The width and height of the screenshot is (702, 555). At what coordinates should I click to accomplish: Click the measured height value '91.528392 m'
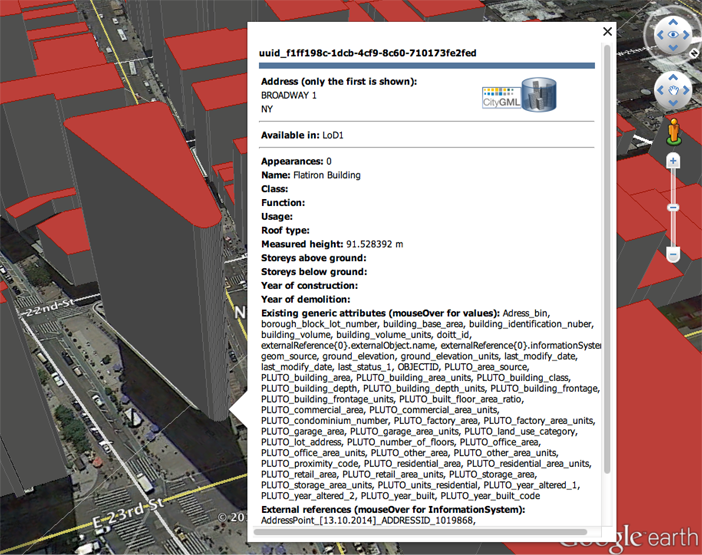click(x=375, y=244)
